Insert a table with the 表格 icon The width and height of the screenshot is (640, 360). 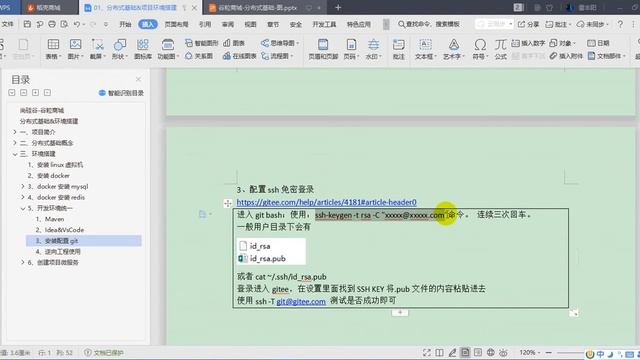53,49
